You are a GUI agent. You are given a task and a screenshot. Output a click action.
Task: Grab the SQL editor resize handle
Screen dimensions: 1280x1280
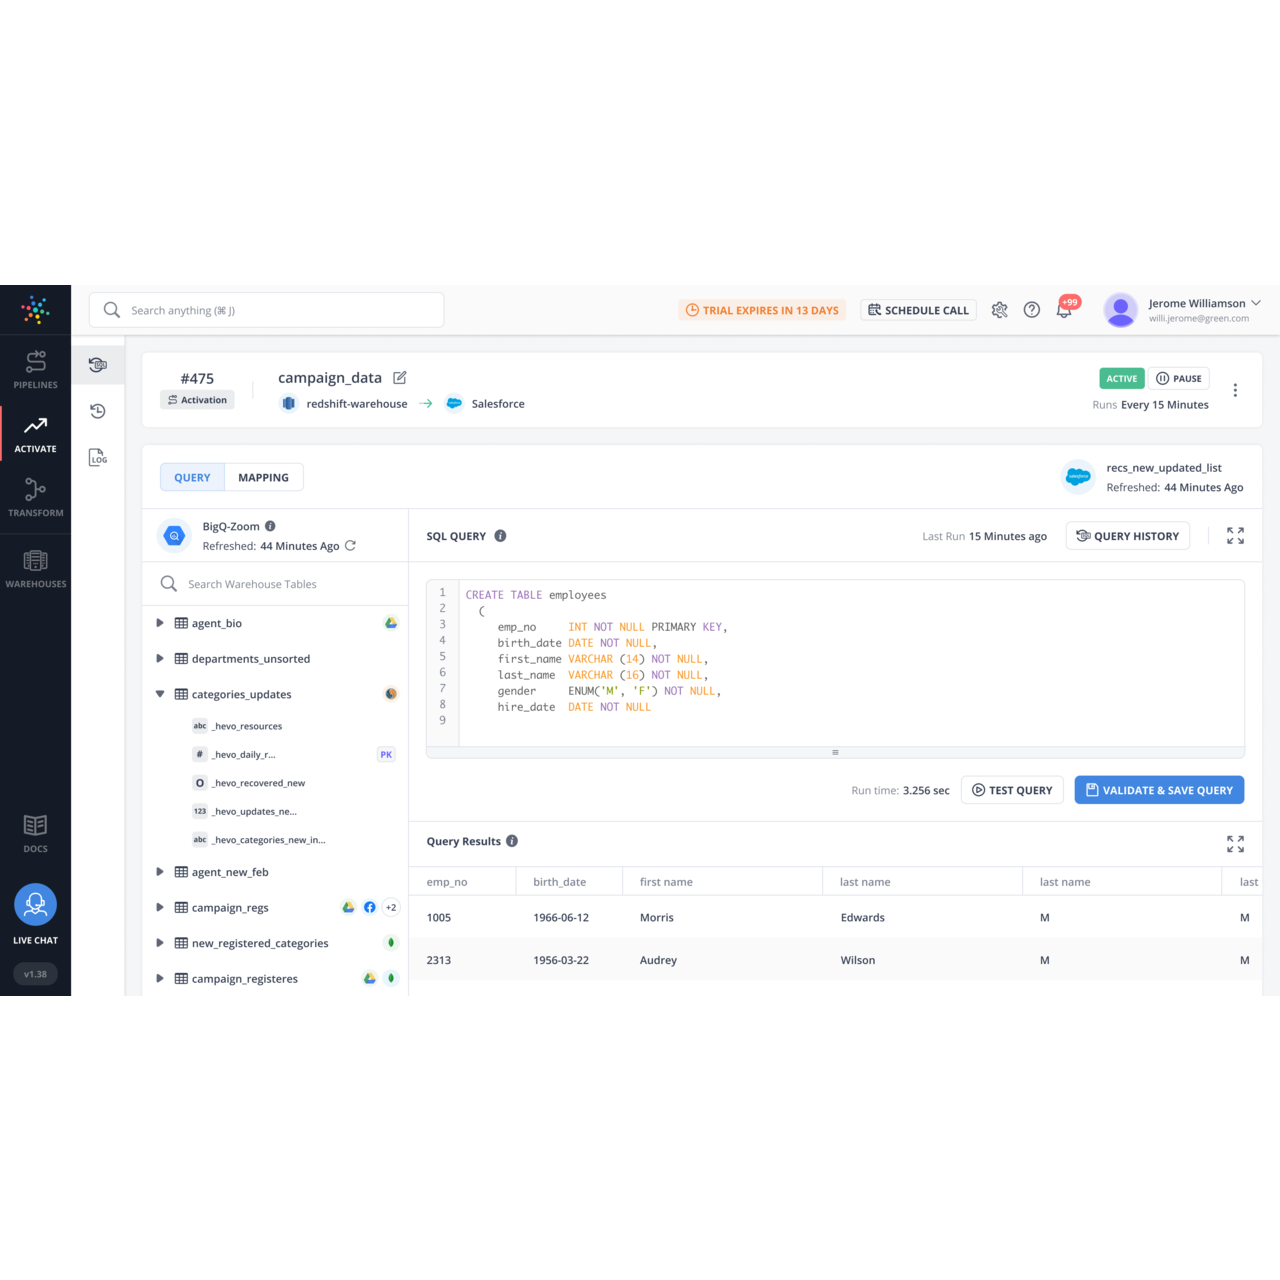pyautogui.click(x=835, y=752)
